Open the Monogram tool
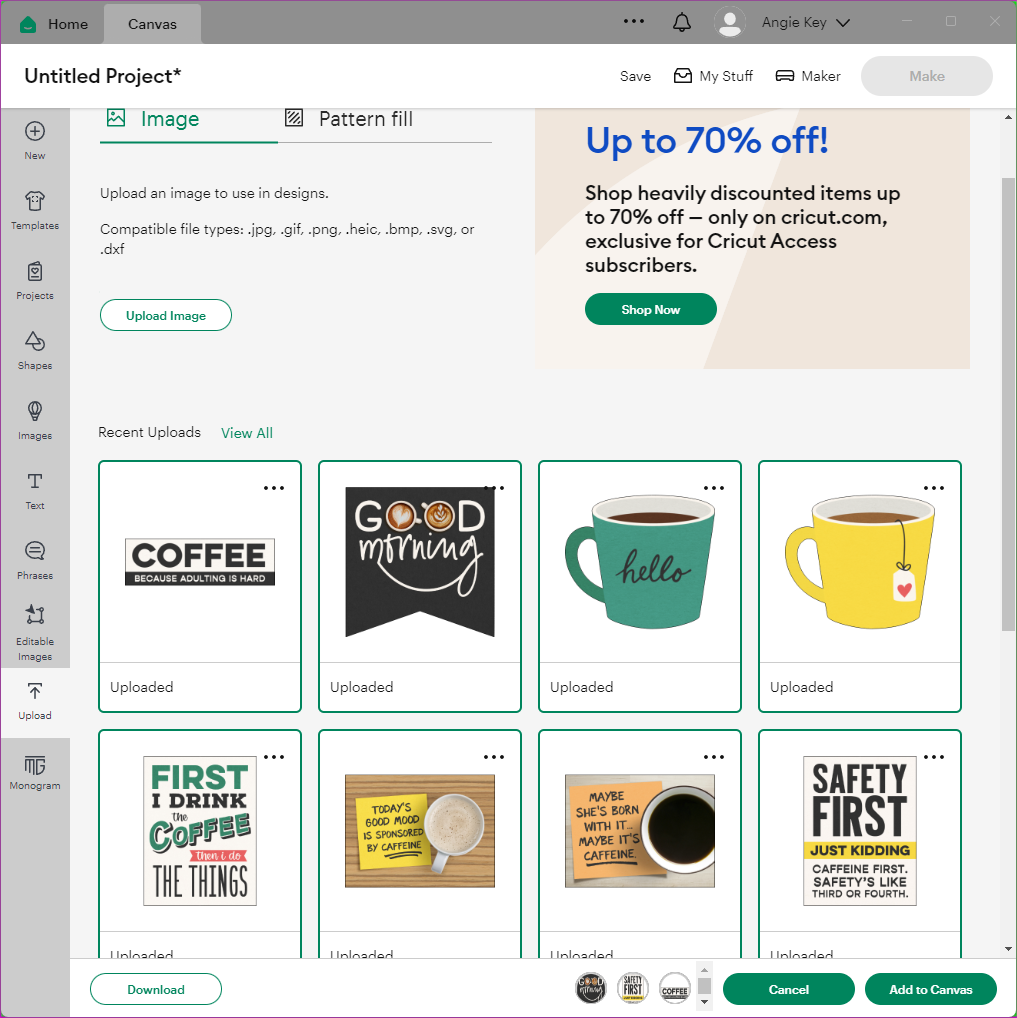The image size is (1017, 1018). click(x=35, y=773)
